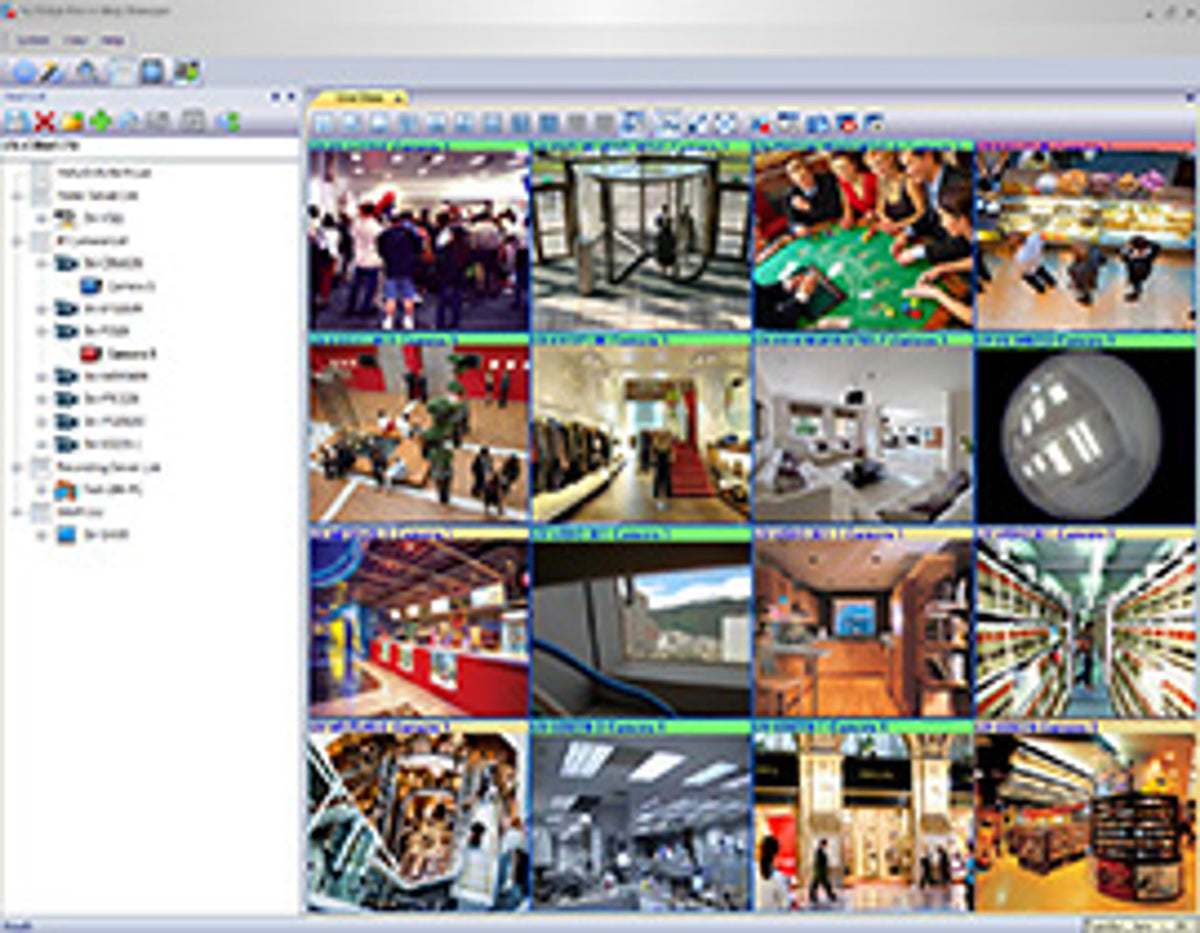Click the green-and-dark monitor icon in main toolbar
Viewport: 1200px width, 933px height.
tap(186, 71)
